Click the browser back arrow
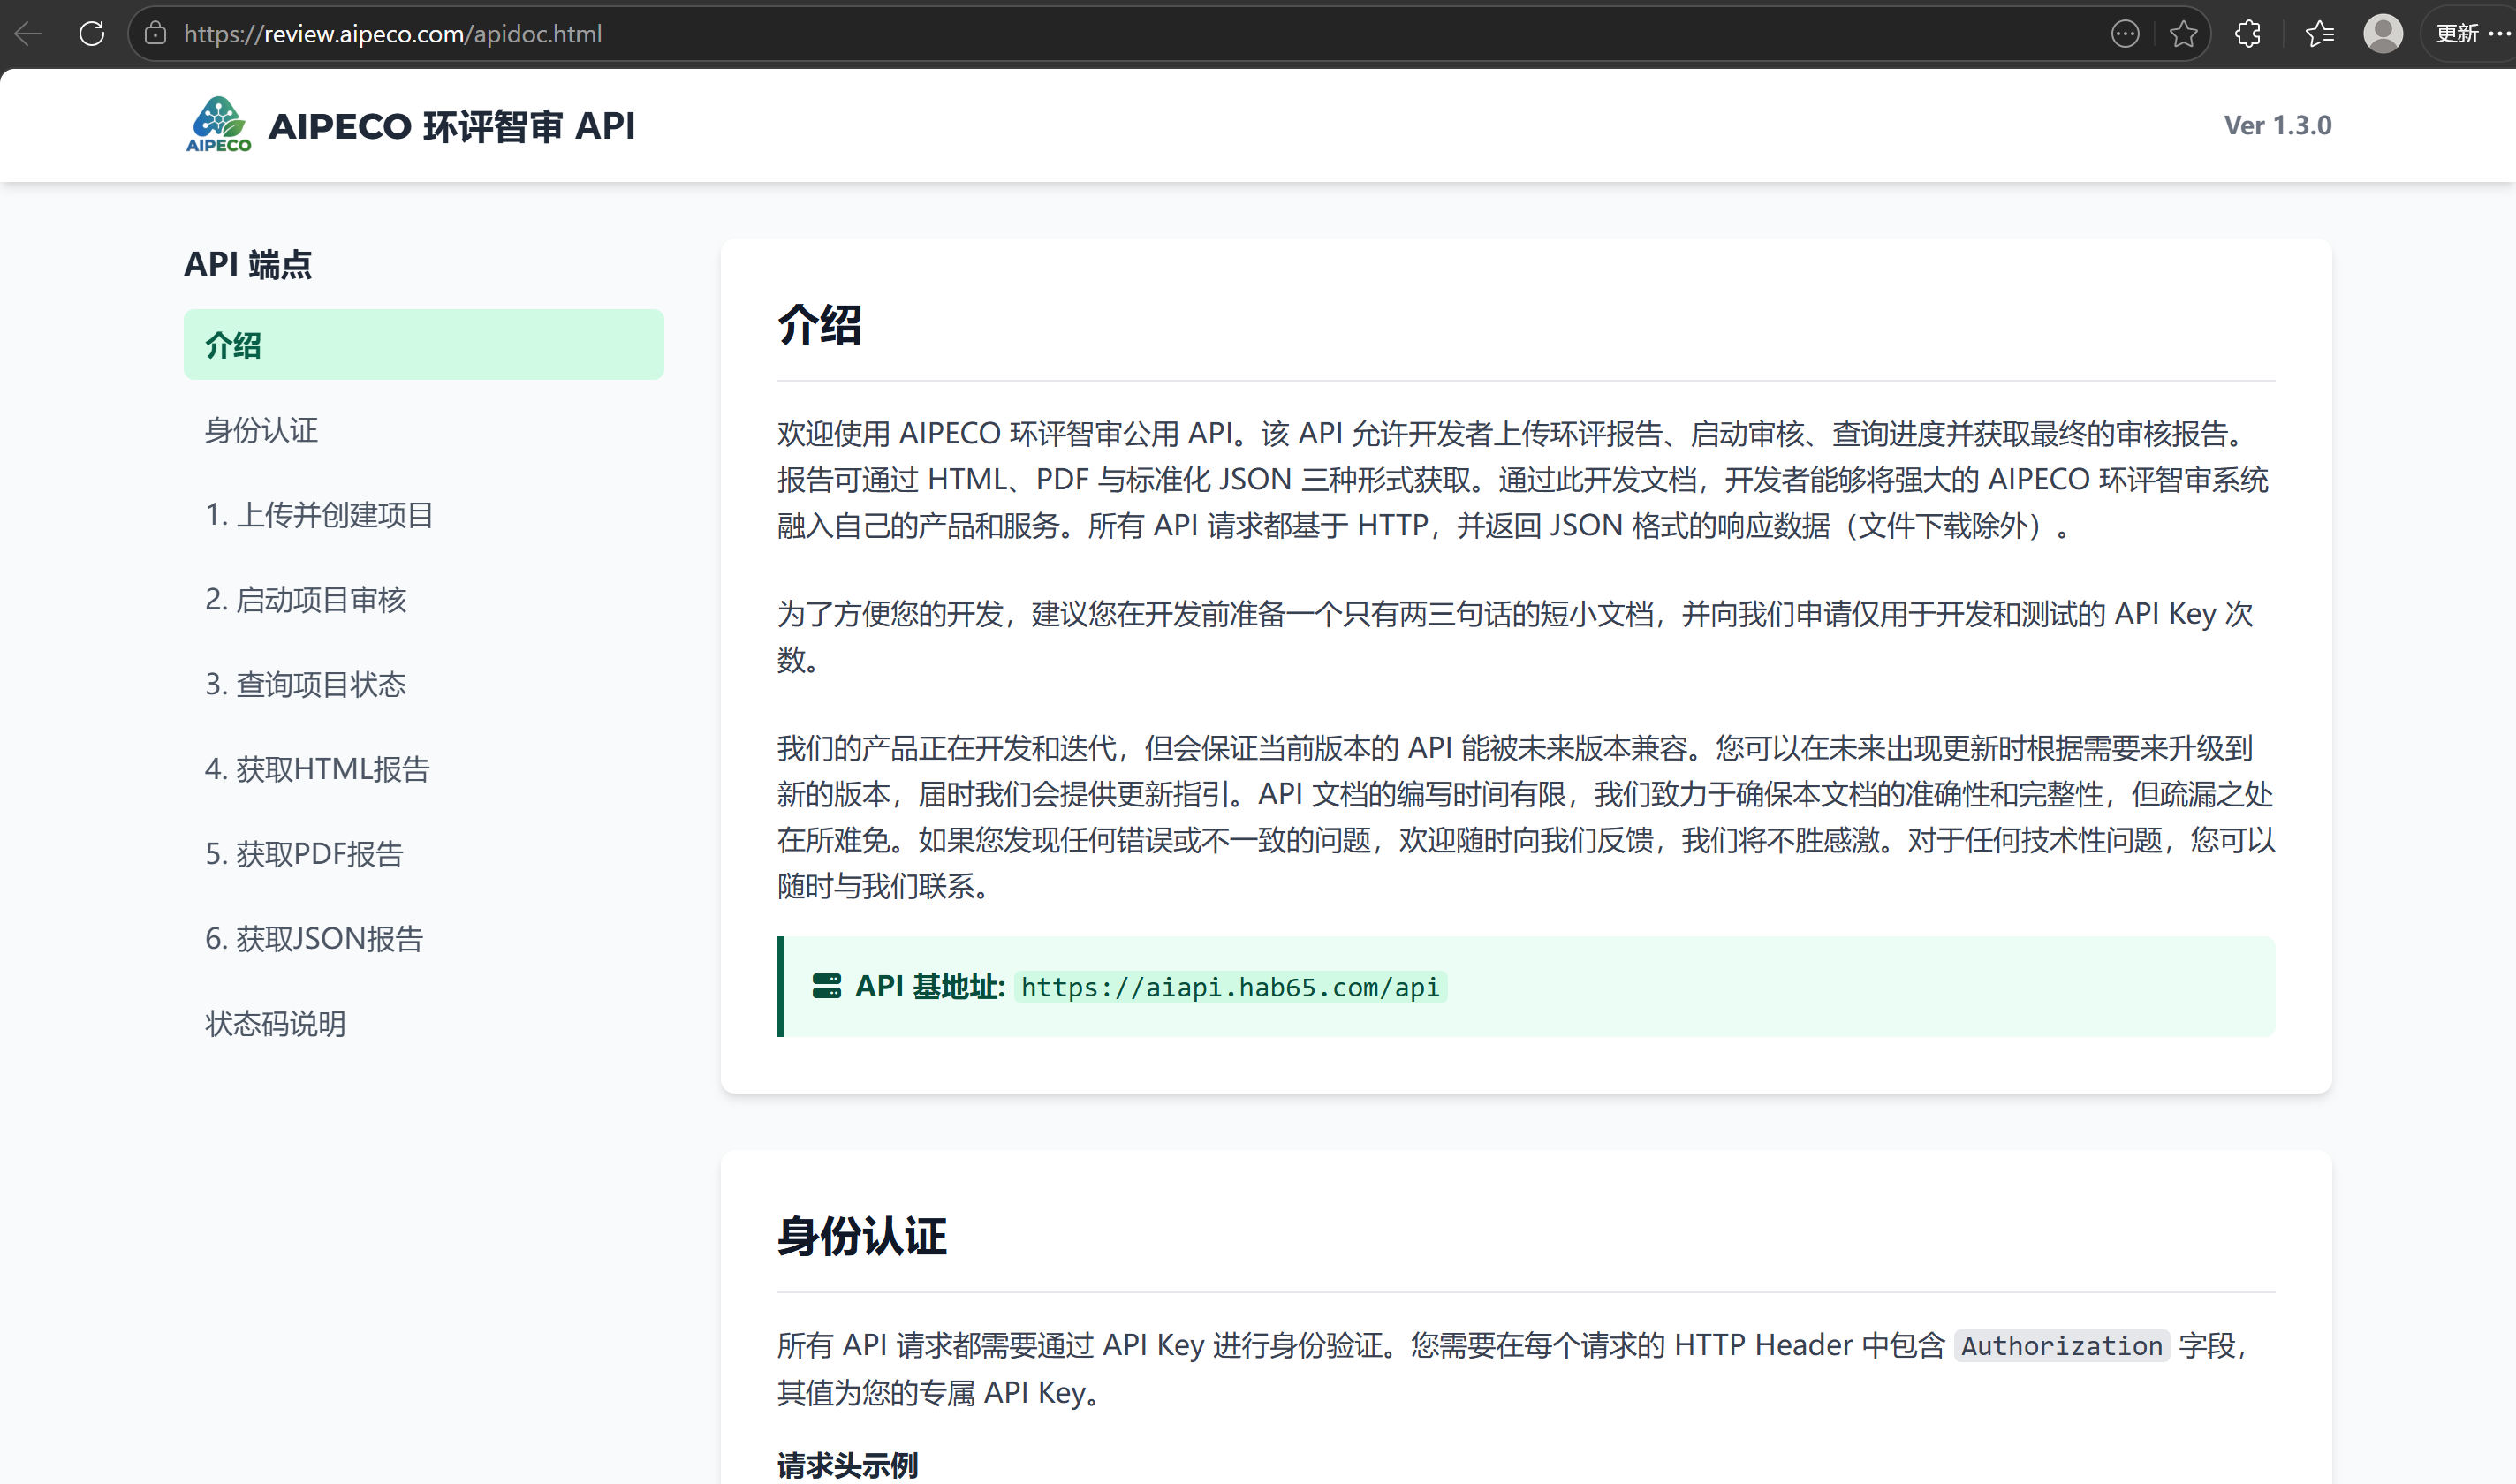The image size is (2516, 1484). tap(28, 33)
